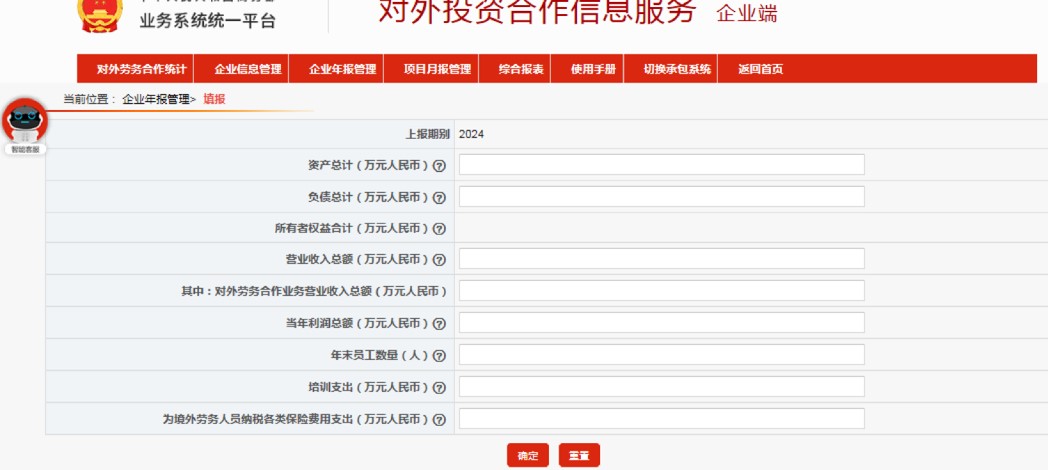Click help icon next to 培训支出
The image size is (1048, 470).
point(439,388)
